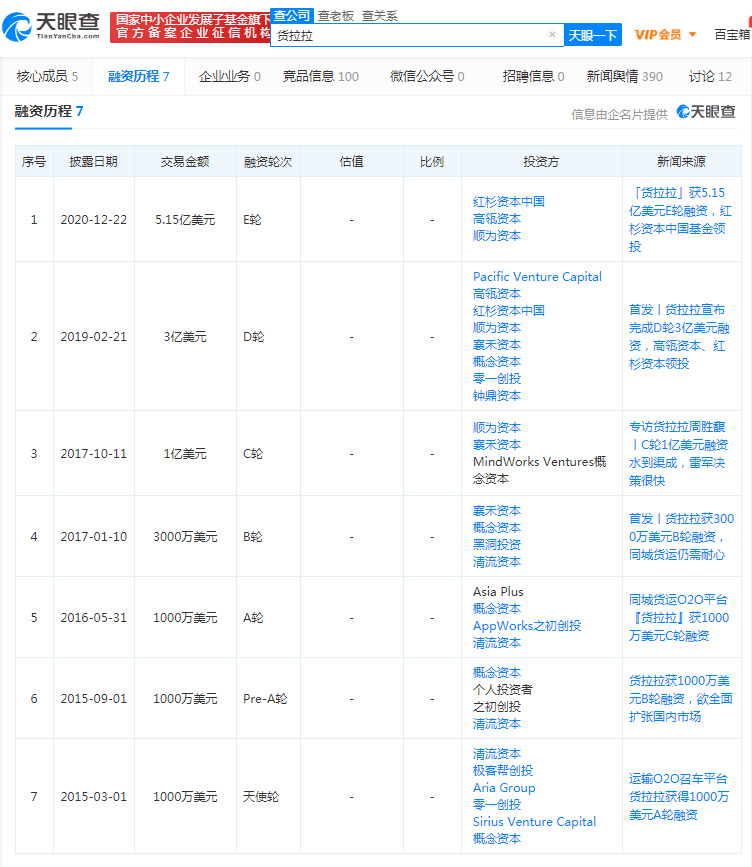Open 红杉资本中国 investor in the E轮 row
752x867 pixels.
(509, 201)
